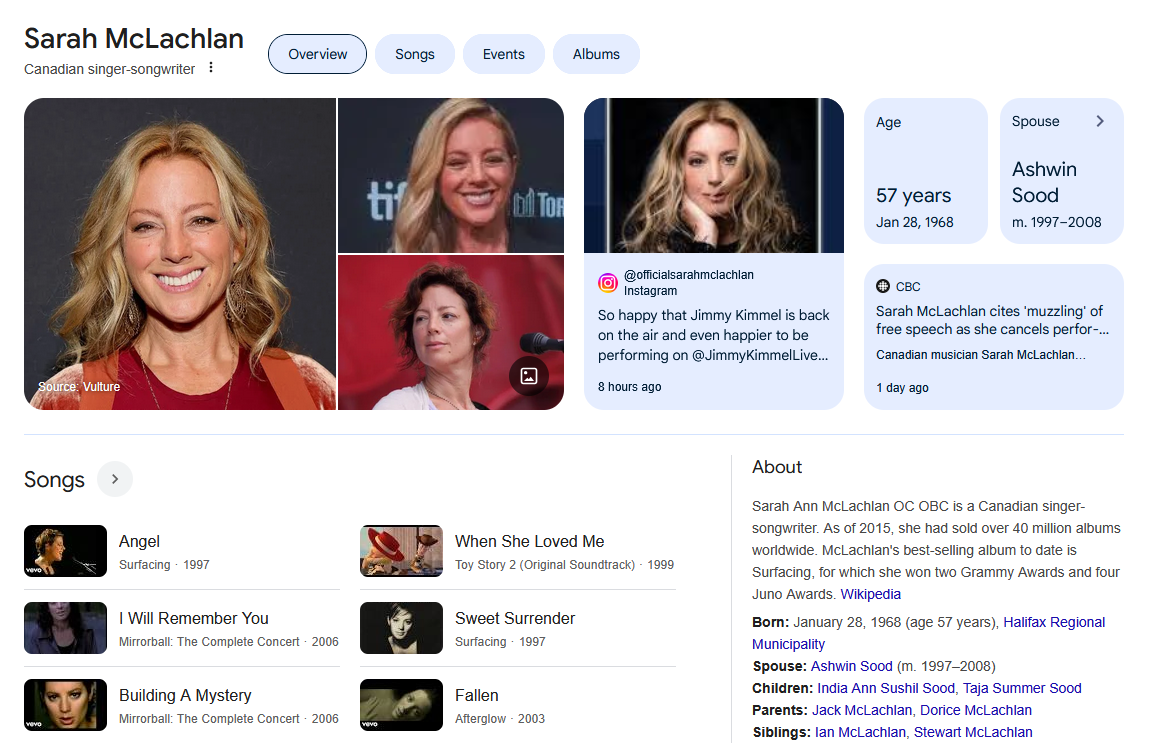The height and width of the screenshot is (743, 1171).
Task: Open the song Sweet Surrender
Action: click(x=515, y=618)
